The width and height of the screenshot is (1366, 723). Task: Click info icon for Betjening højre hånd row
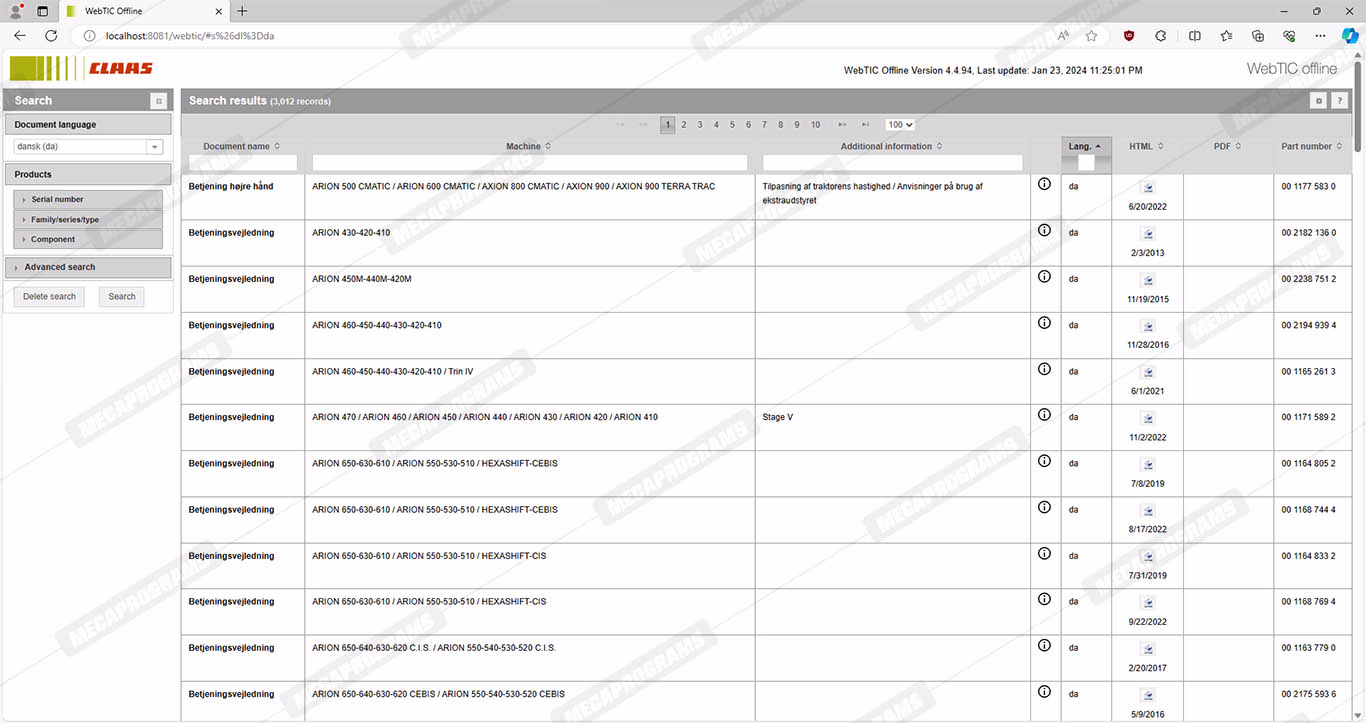coord(1044,184)
